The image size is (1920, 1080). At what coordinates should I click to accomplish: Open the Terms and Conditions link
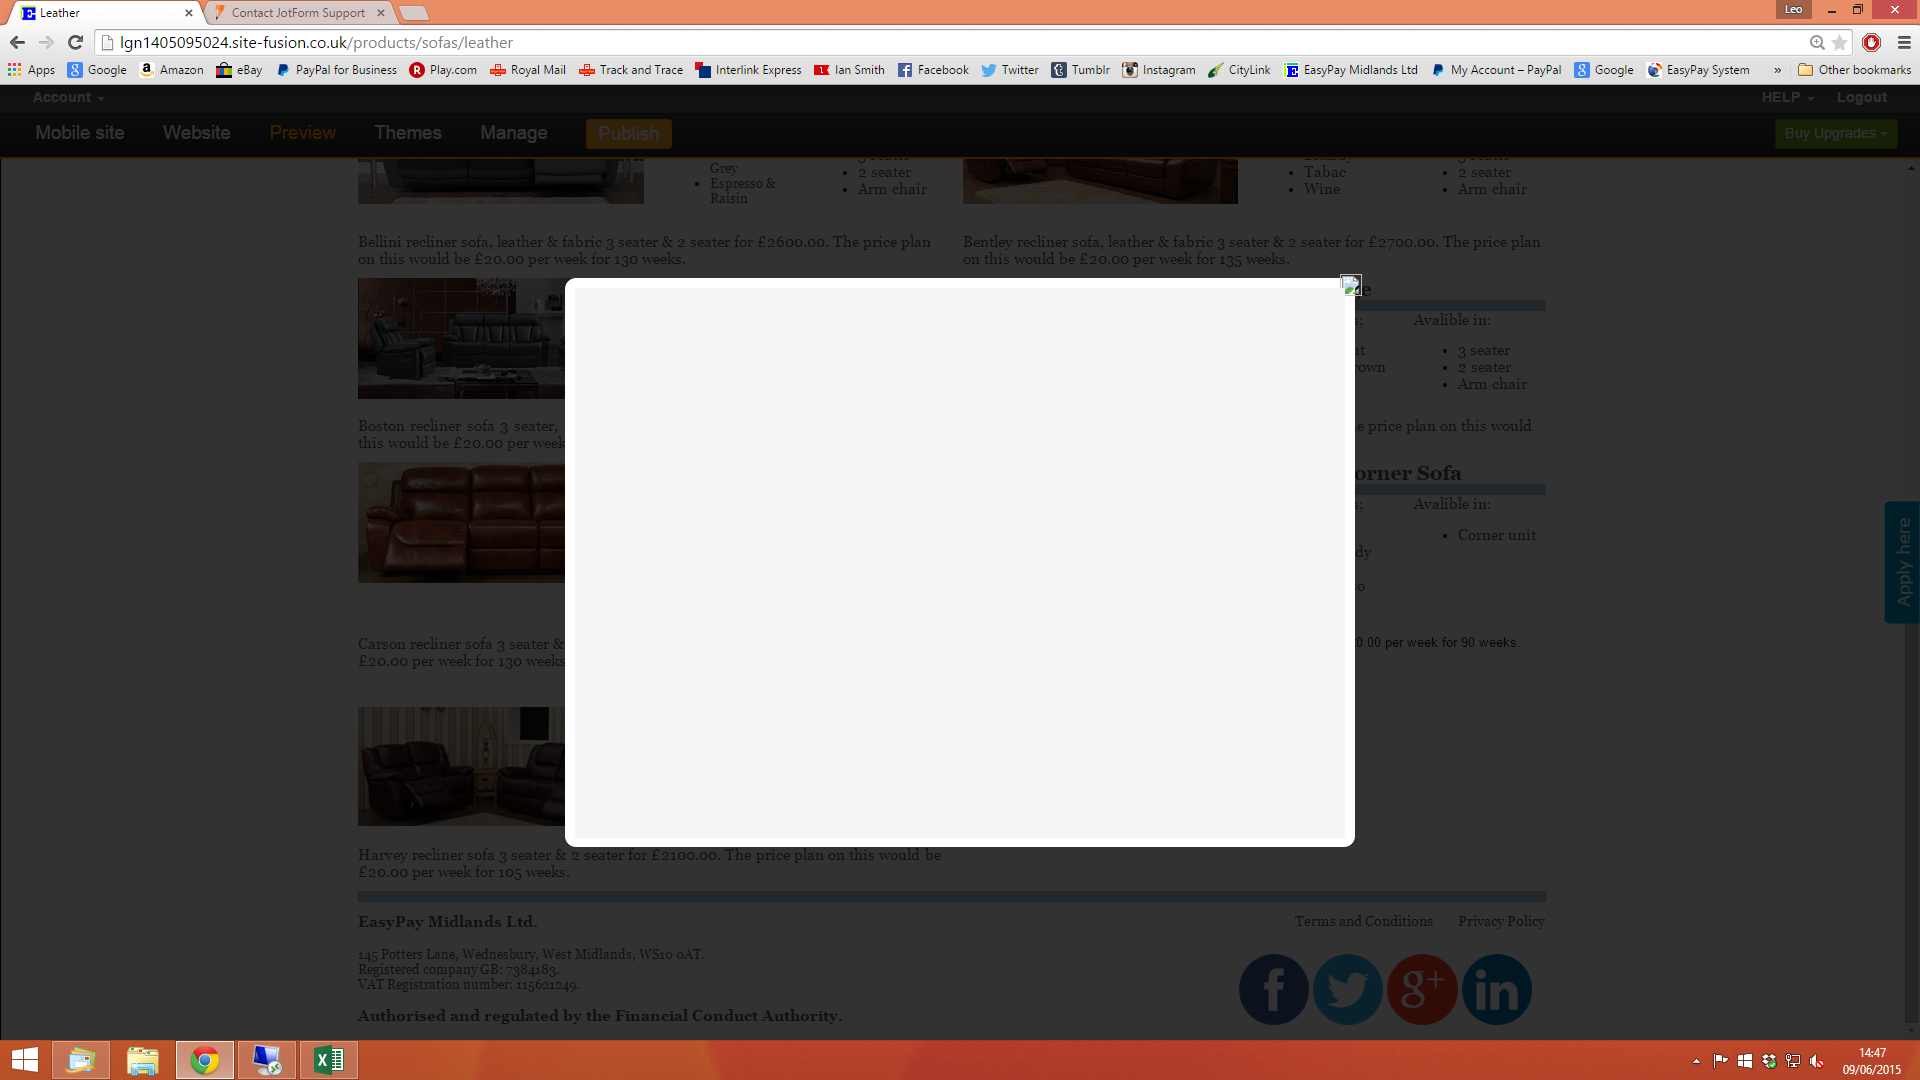pos(1363,921)
